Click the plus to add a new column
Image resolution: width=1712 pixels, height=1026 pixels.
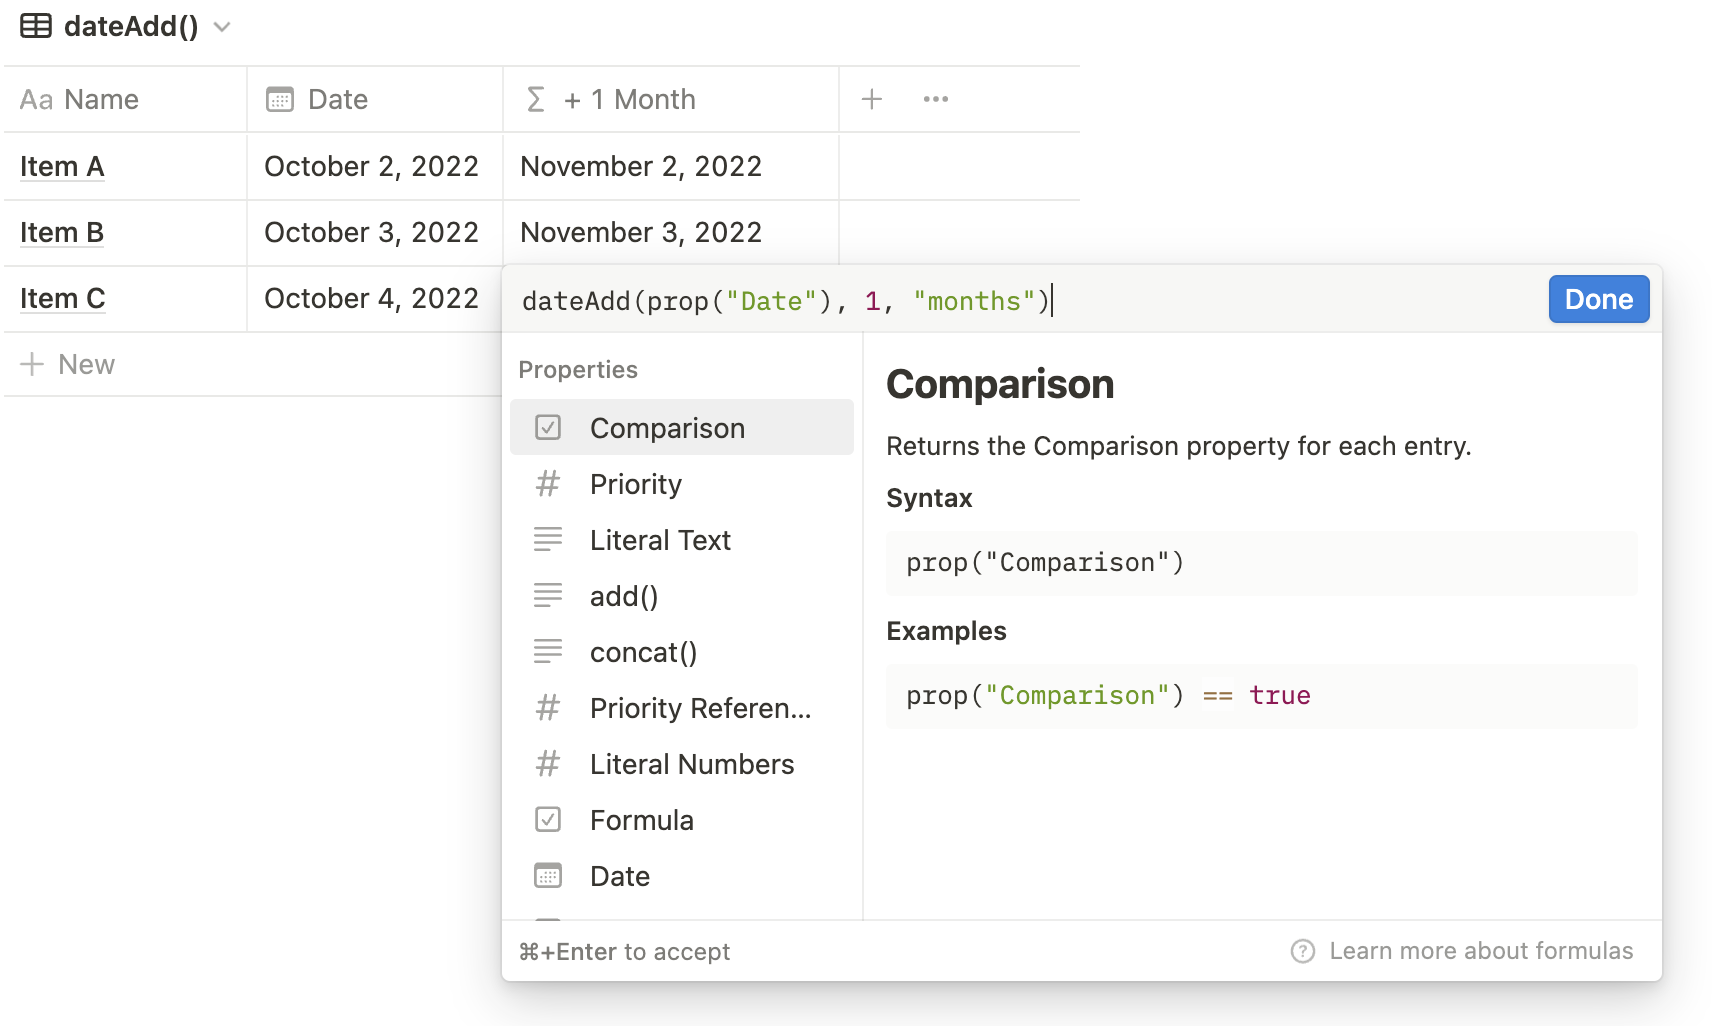point(871,99)
